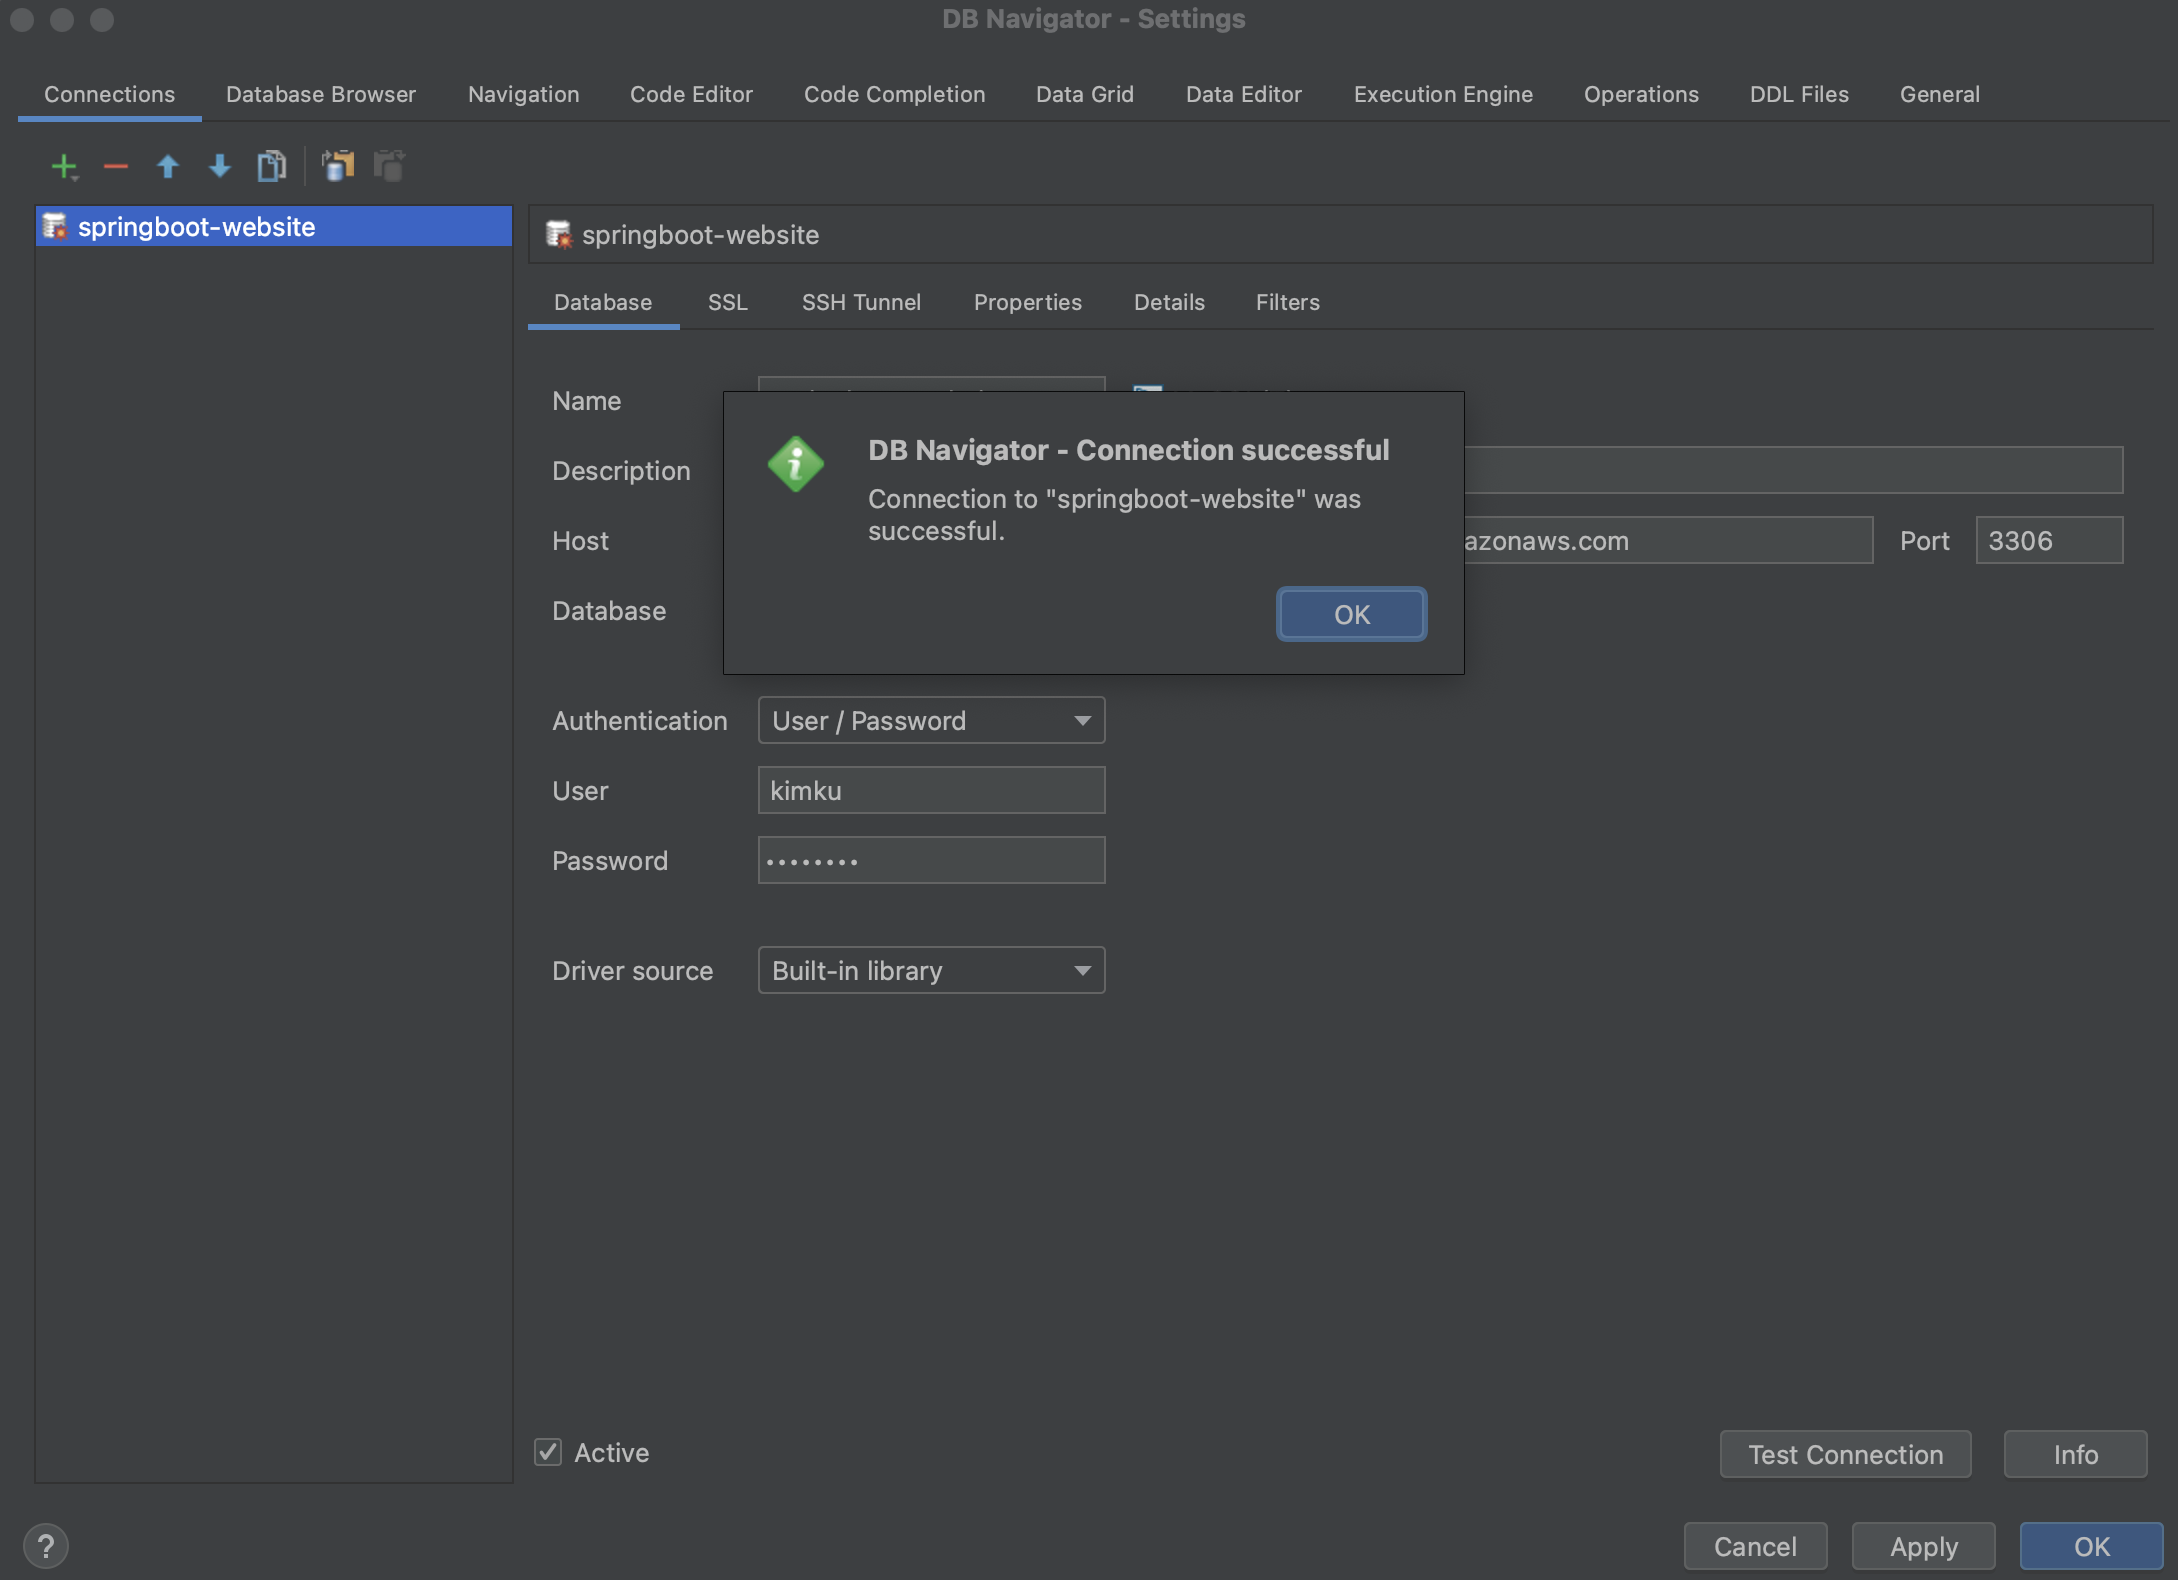Remove the selected connection with minus icon
2178x1580 pixels.
pos(116,166)
